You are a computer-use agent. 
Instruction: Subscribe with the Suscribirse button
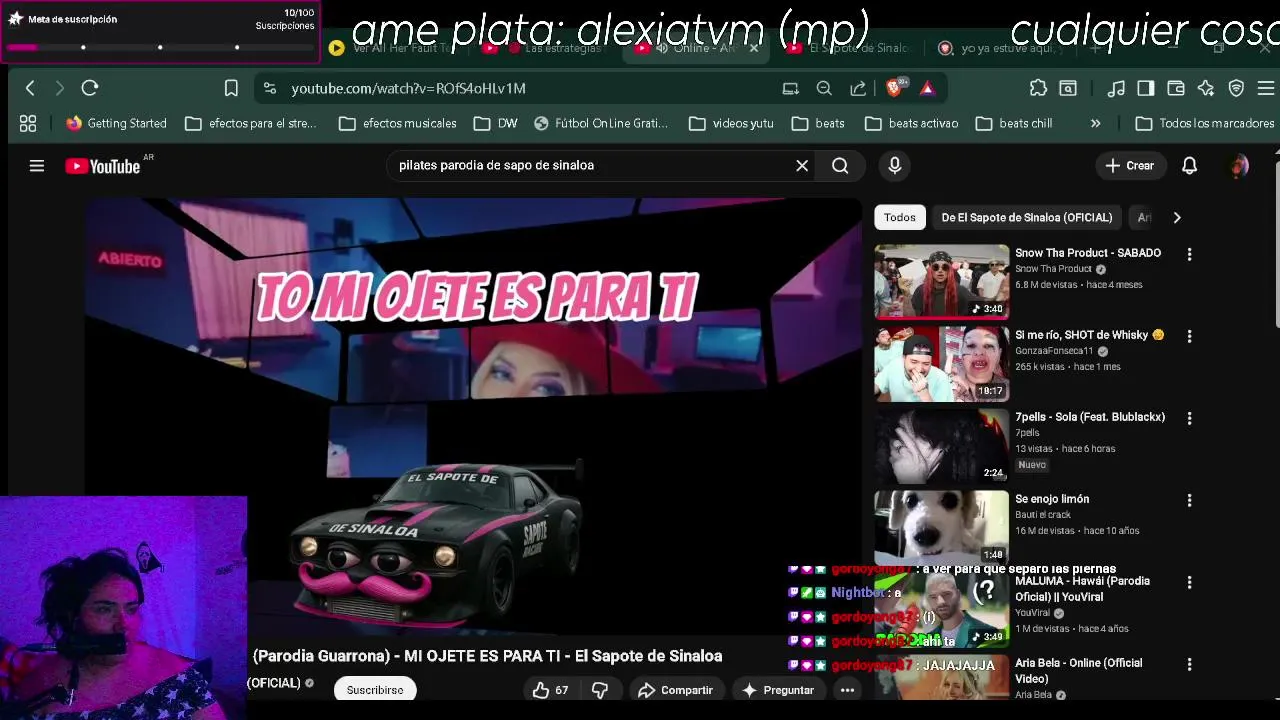click(x=375, y=690)
